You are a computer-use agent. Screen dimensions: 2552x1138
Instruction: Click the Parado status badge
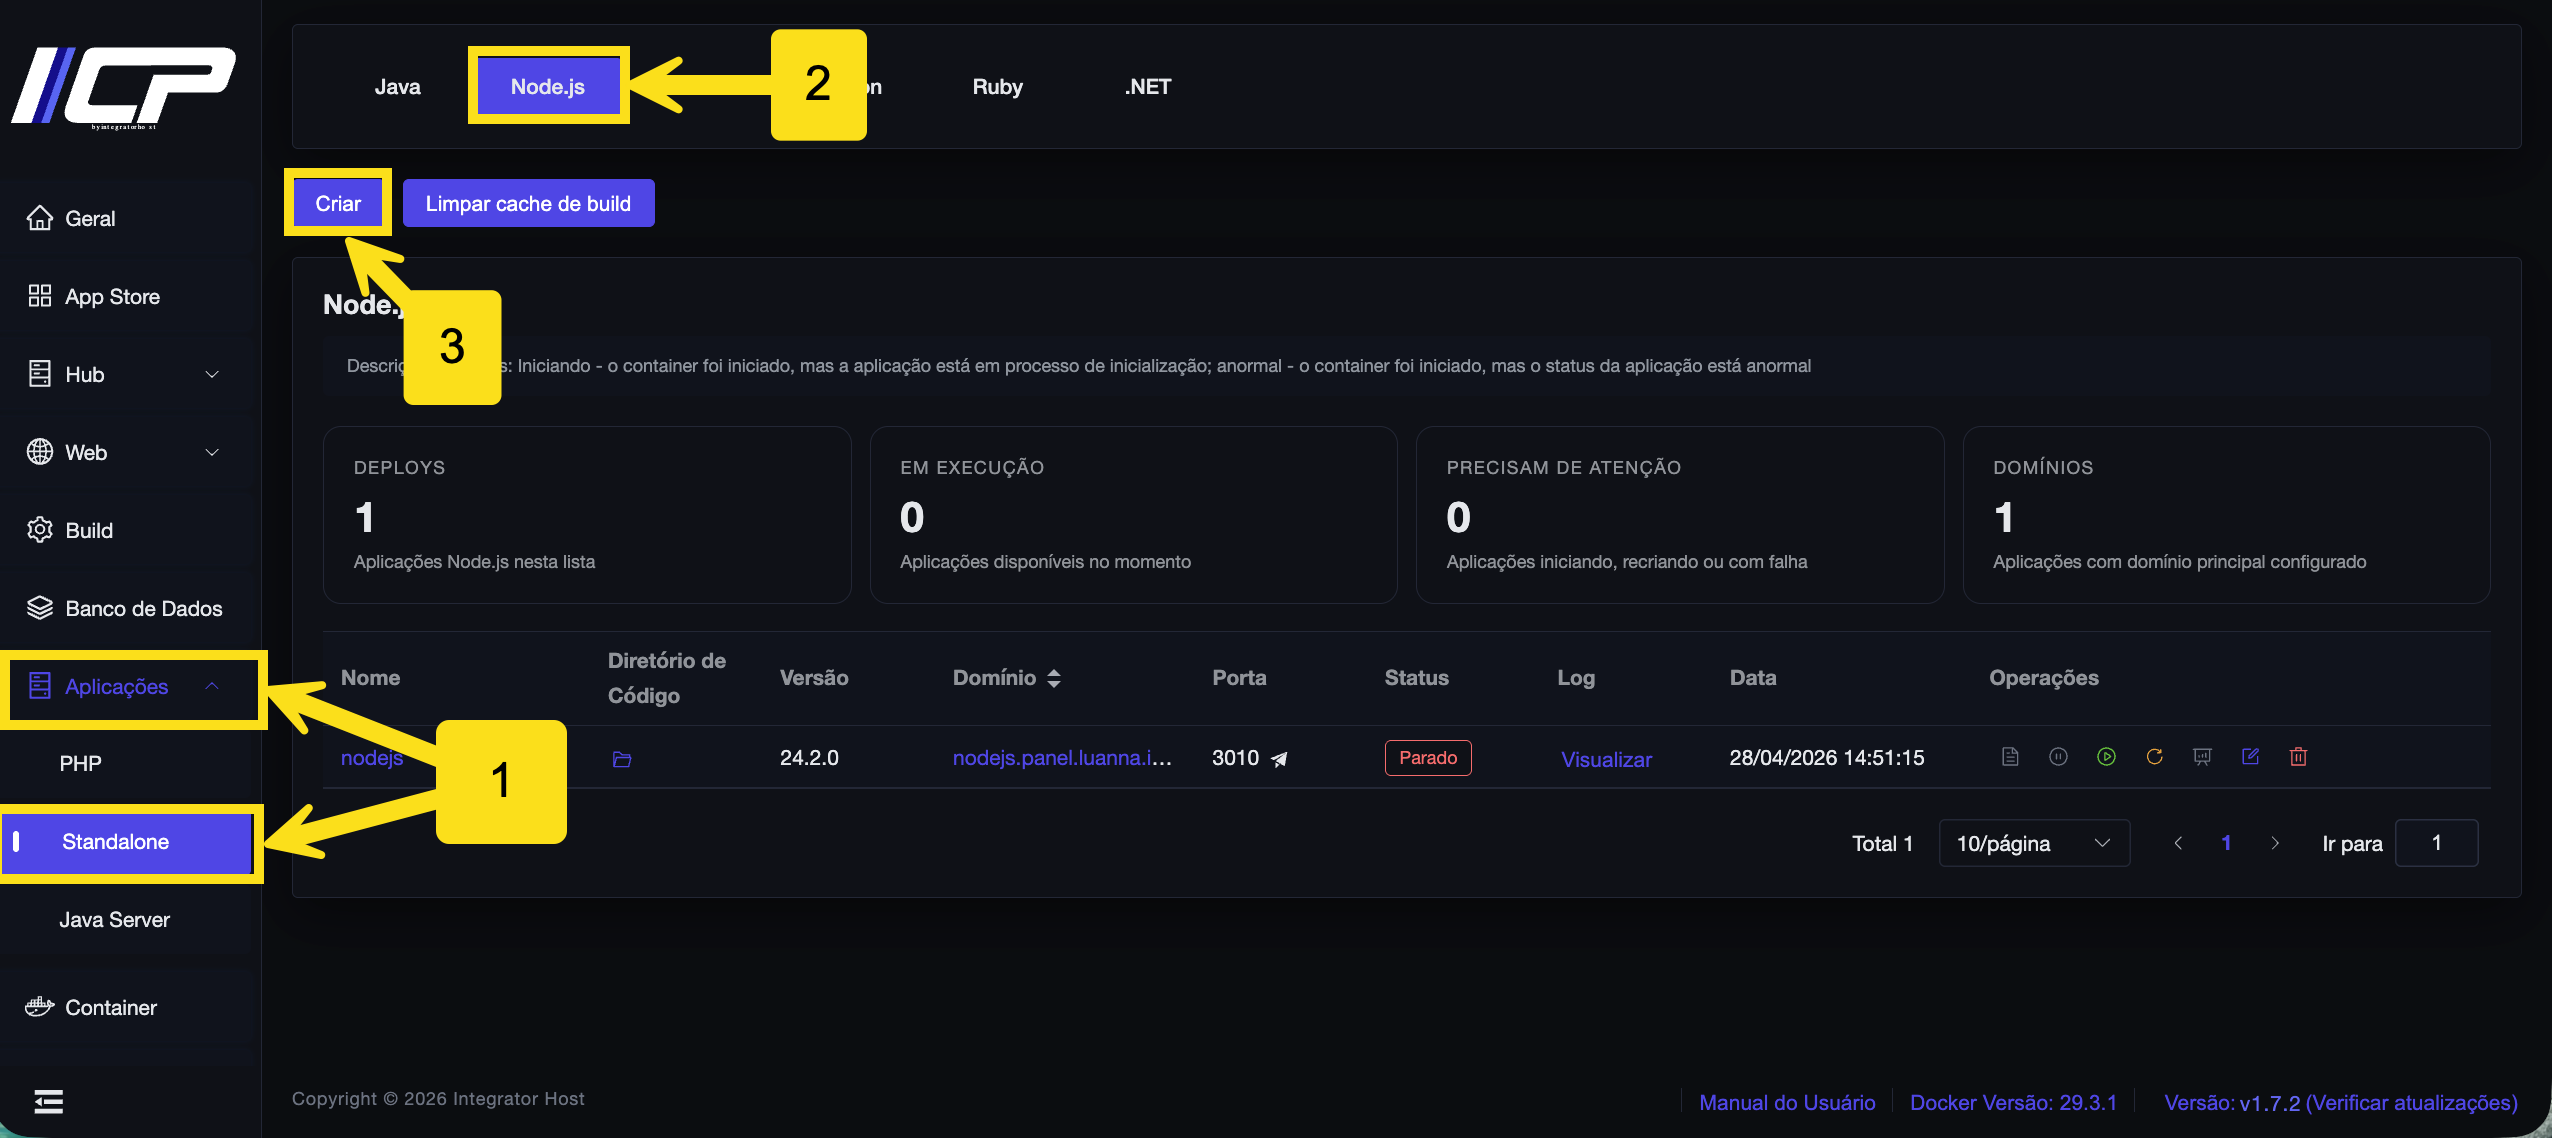point(1428,758)
